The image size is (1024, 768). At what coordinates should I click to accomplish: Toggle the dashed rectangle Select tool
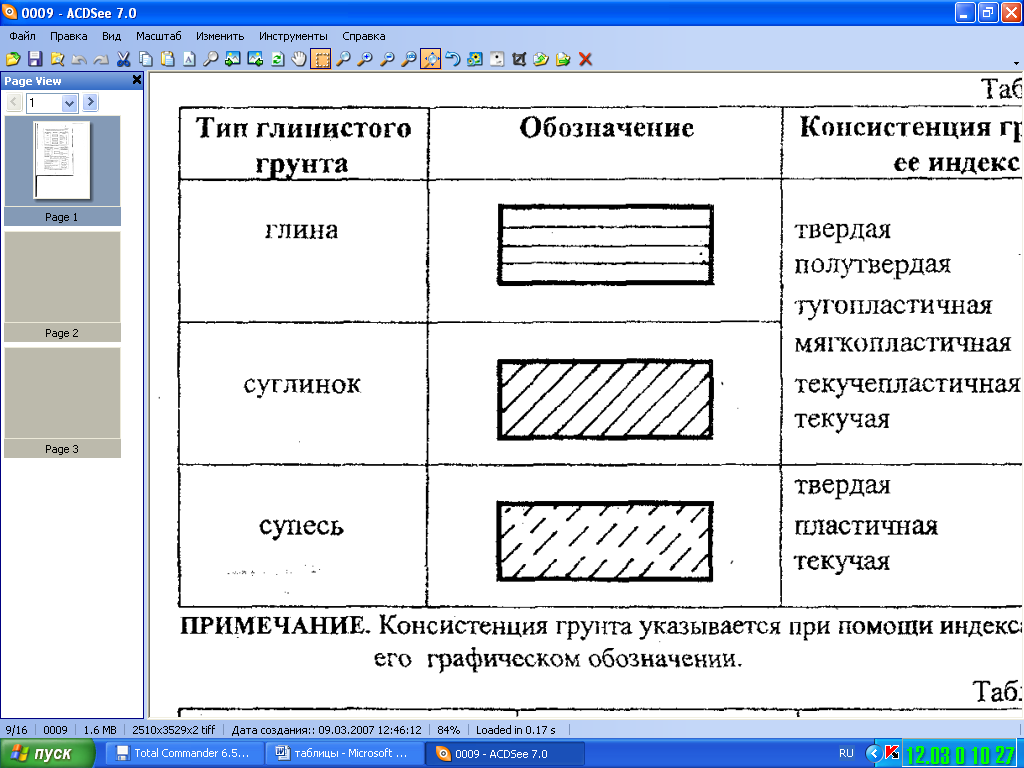pyautogui.click(x=321, y=59)
